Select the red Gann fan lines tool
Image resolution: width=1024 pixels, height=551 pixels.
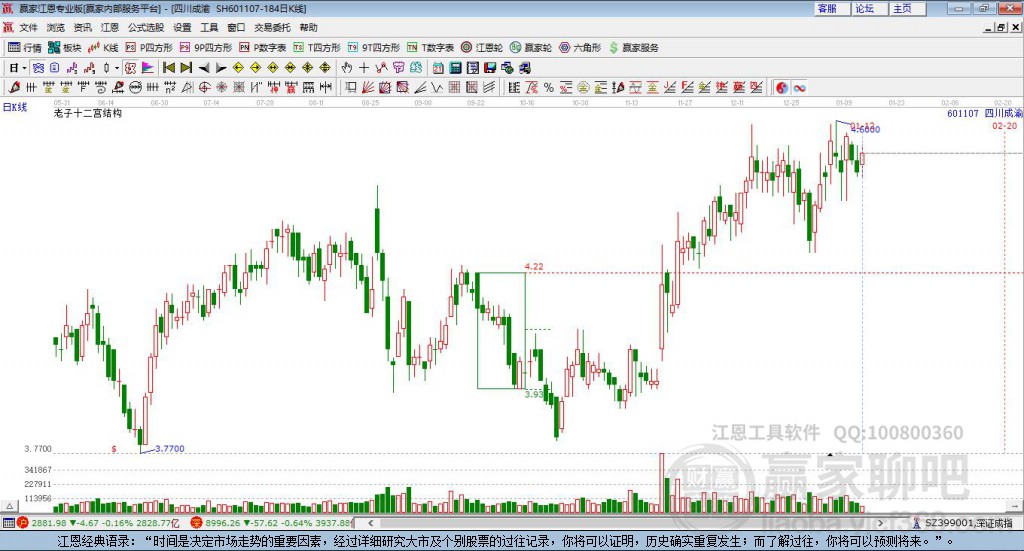368,87
